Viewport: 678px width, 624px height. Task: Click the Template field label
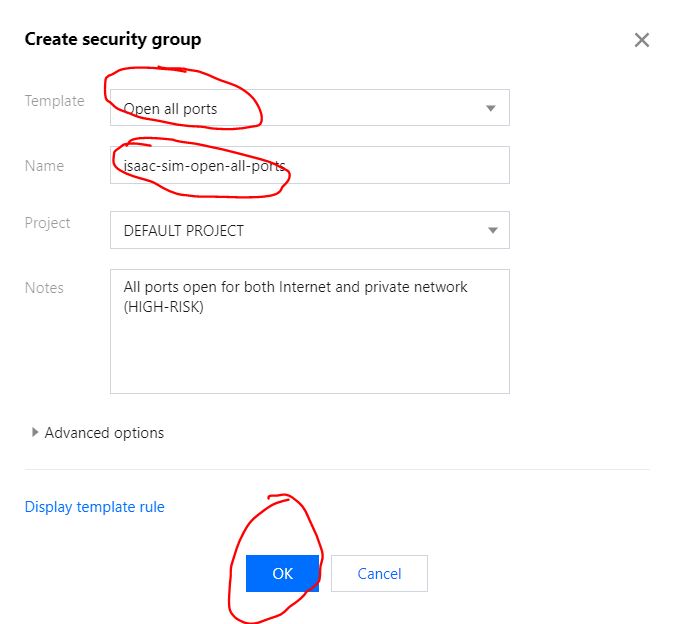[x=54, y=101]
